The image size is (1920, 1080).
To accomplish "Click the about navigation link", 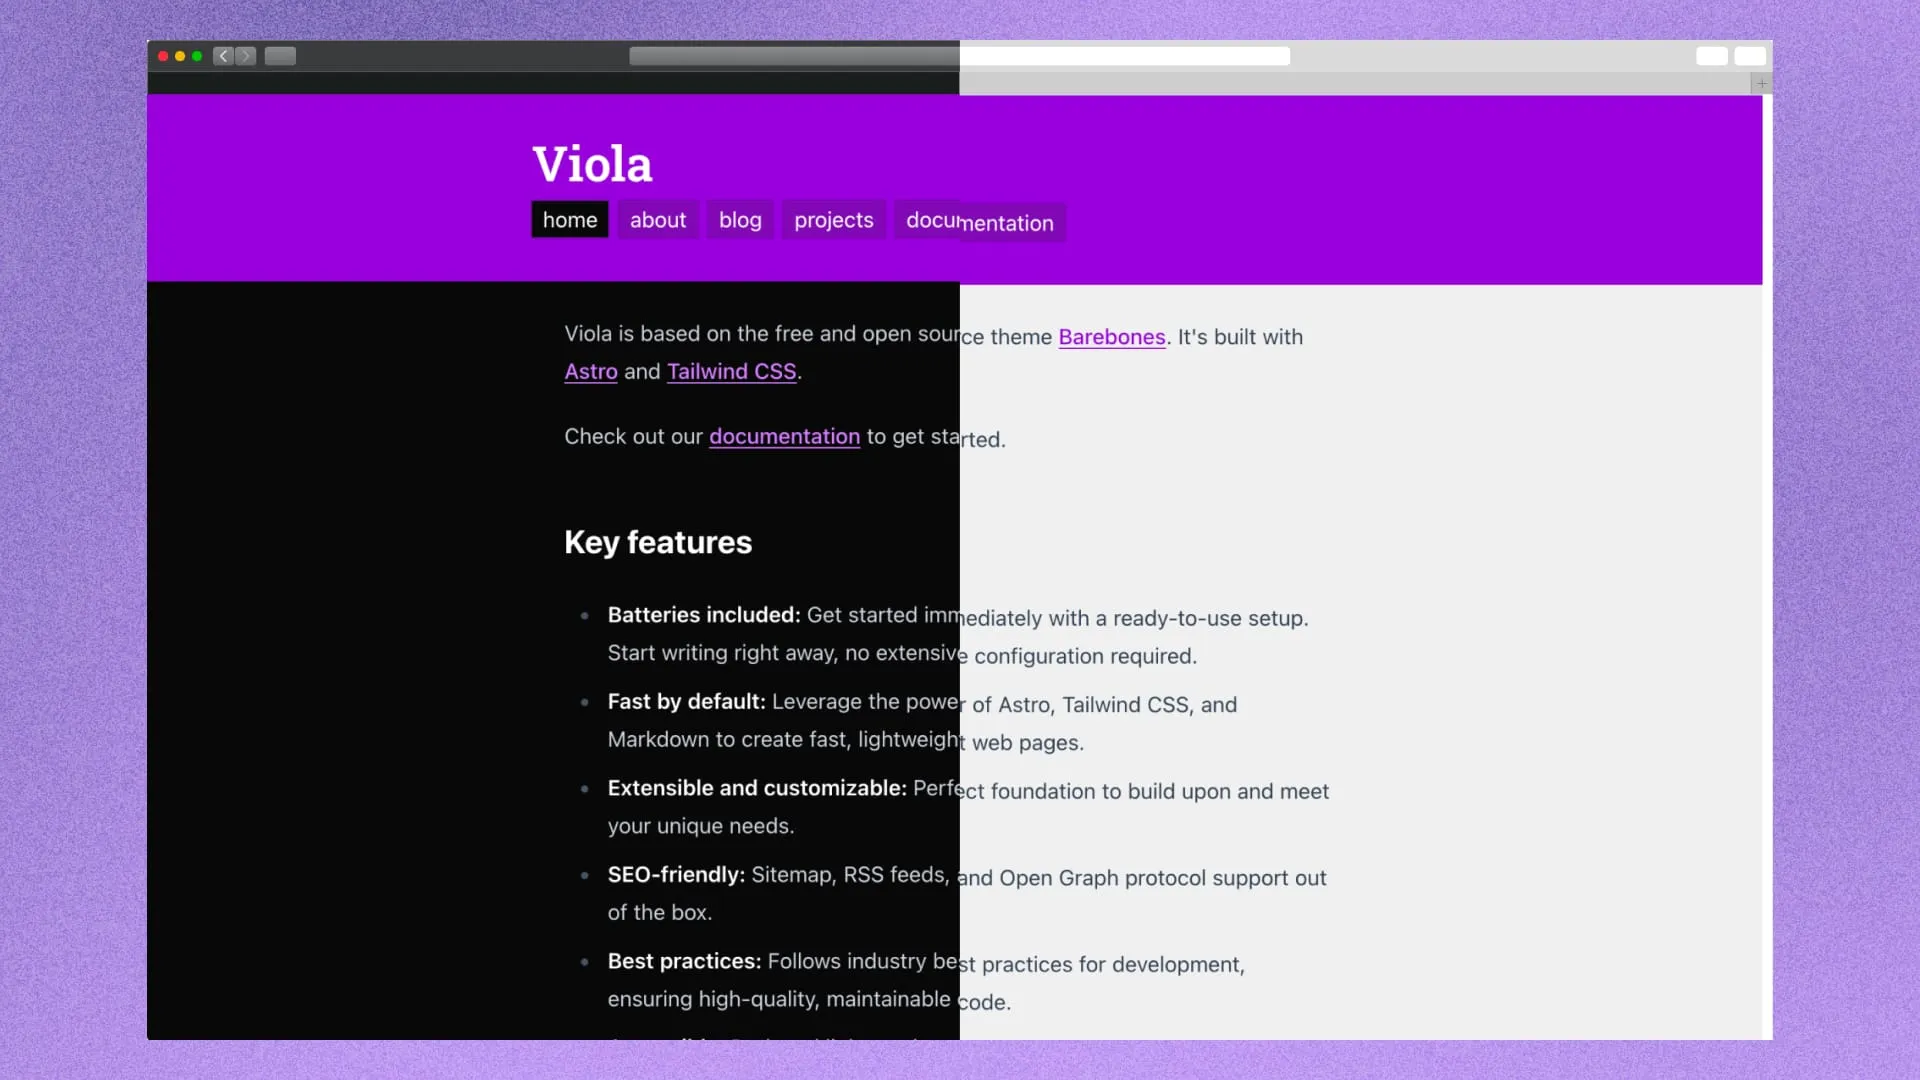I will point(658,219).
